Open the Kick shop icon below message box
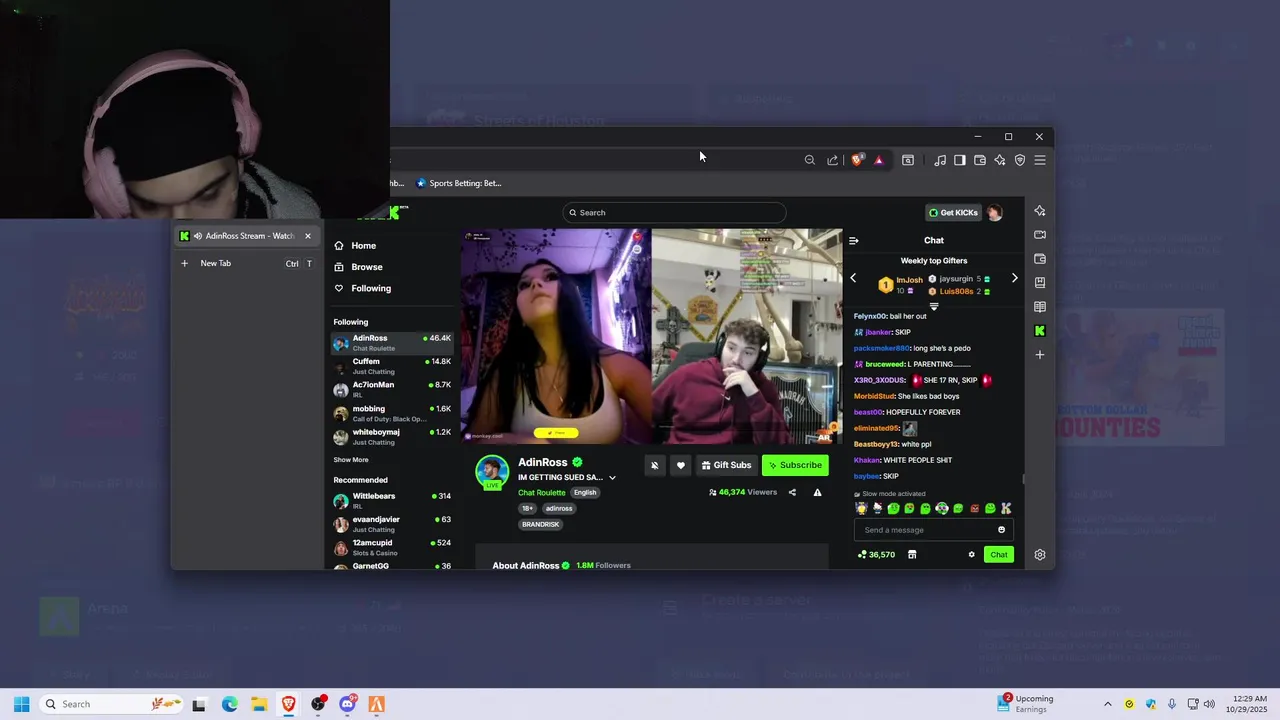1280x720 pixels. tap(912, 555)
